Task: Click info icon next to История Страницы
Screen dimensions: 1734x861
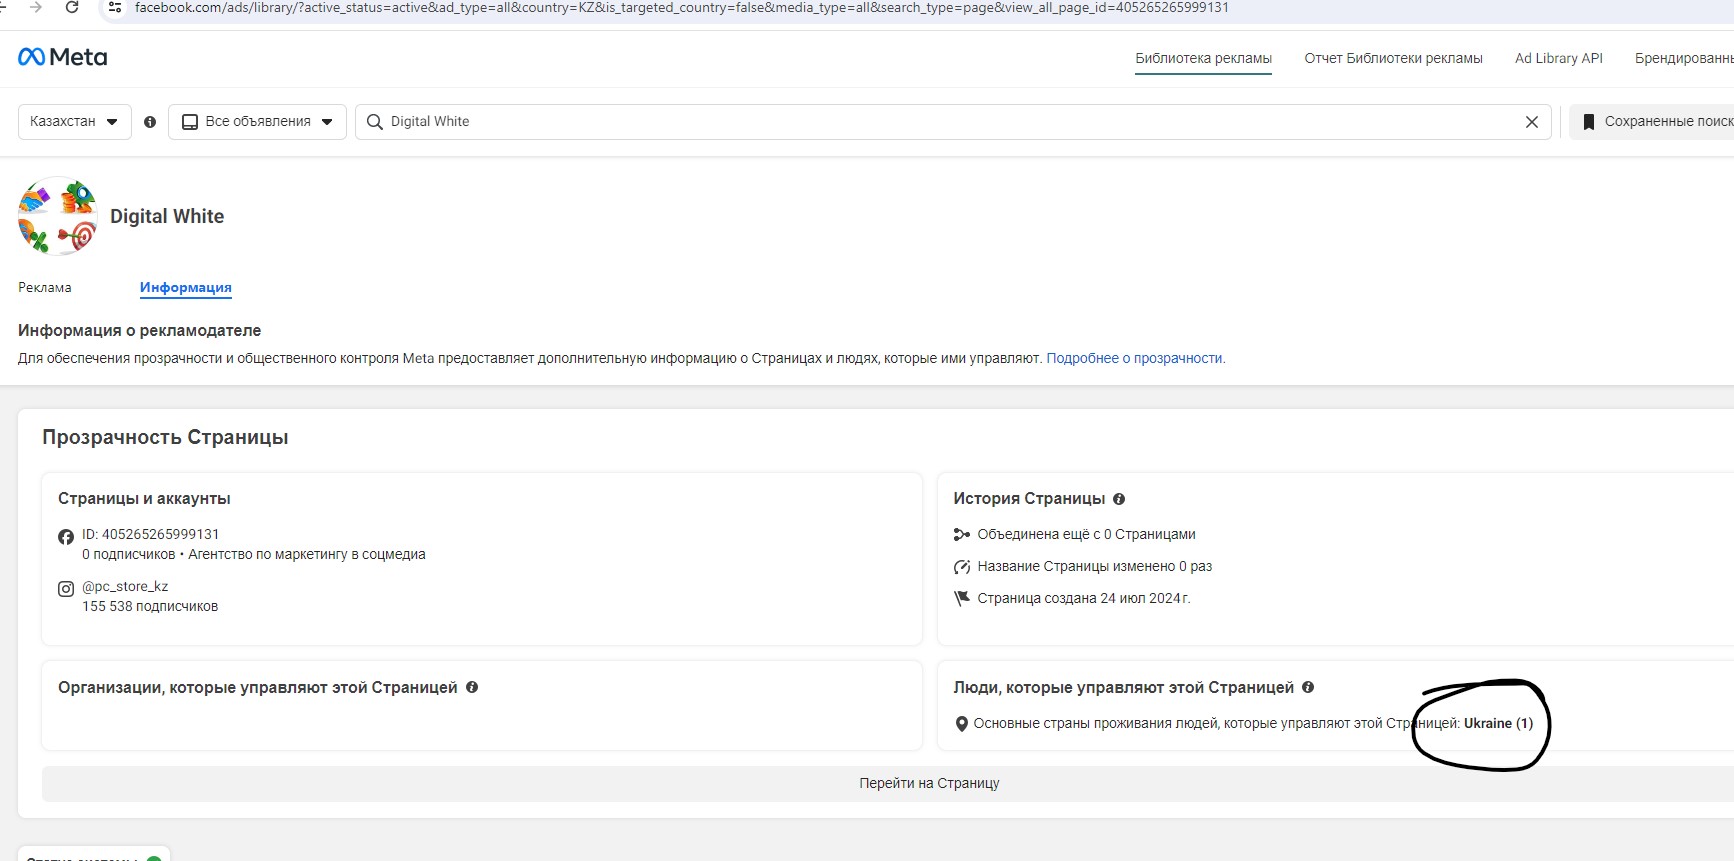Action: pyautogui.click(x=1119, y=499)
